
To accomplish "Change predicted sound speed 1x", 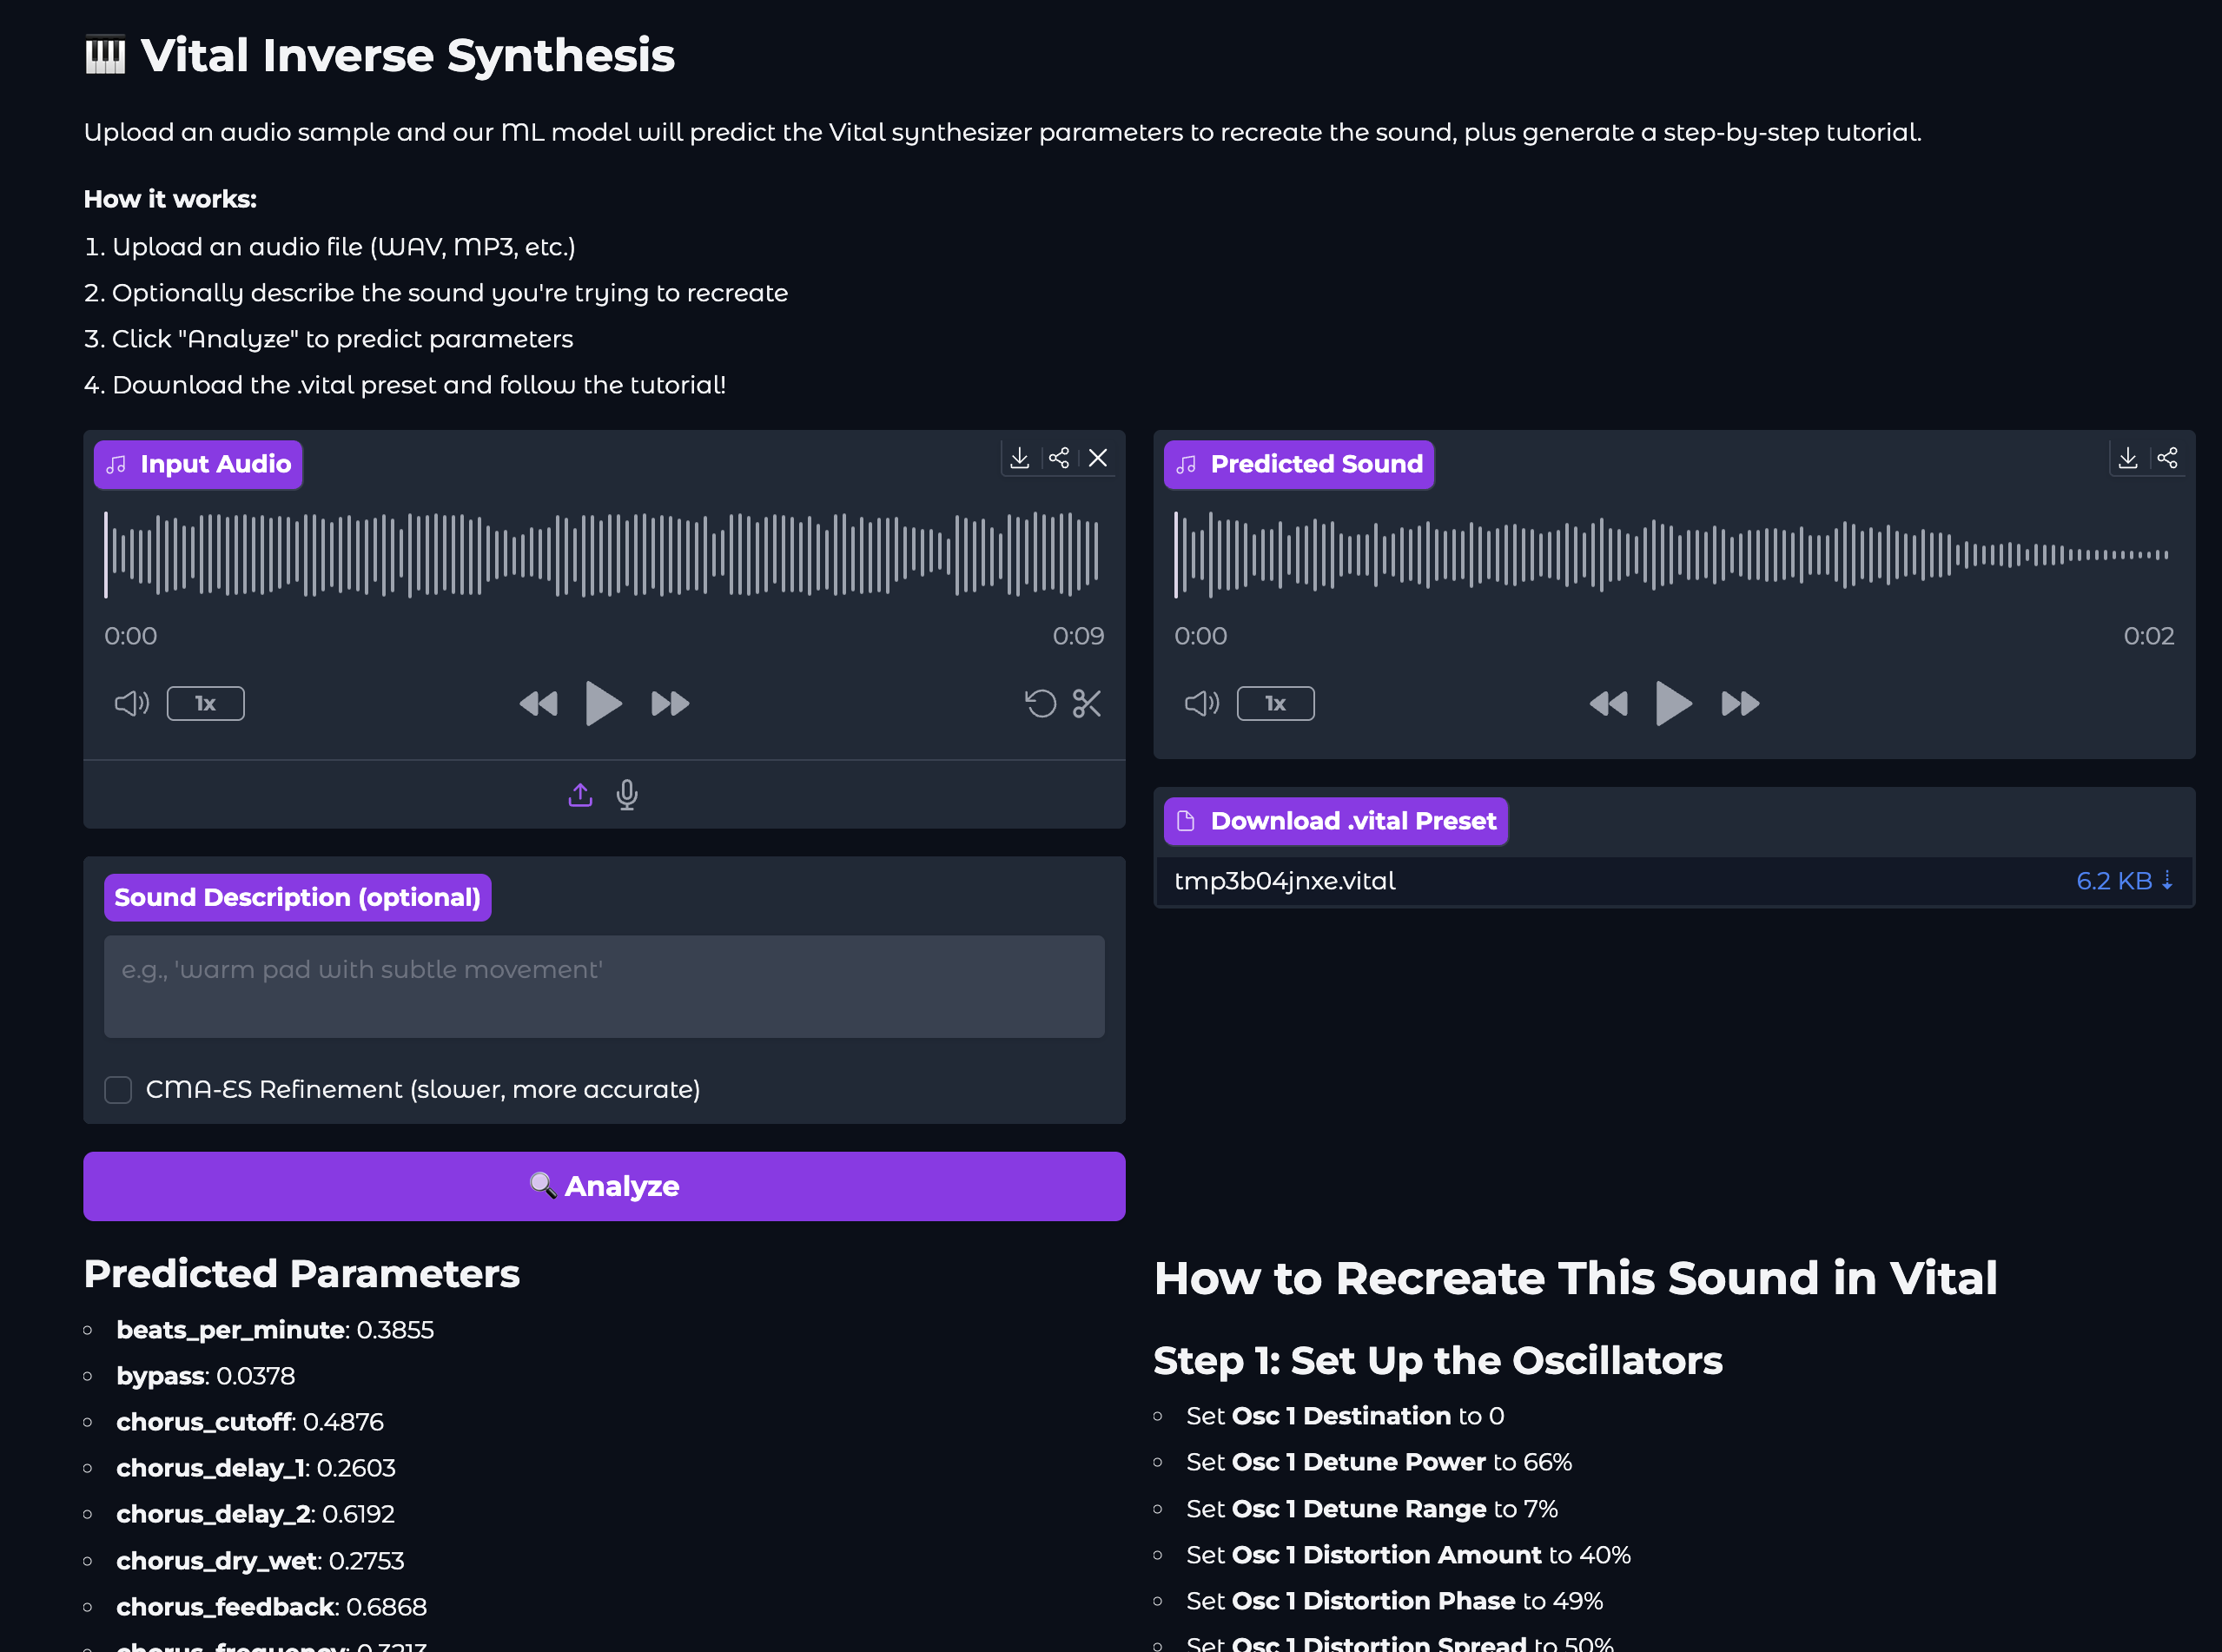I will coord(1275,704).
